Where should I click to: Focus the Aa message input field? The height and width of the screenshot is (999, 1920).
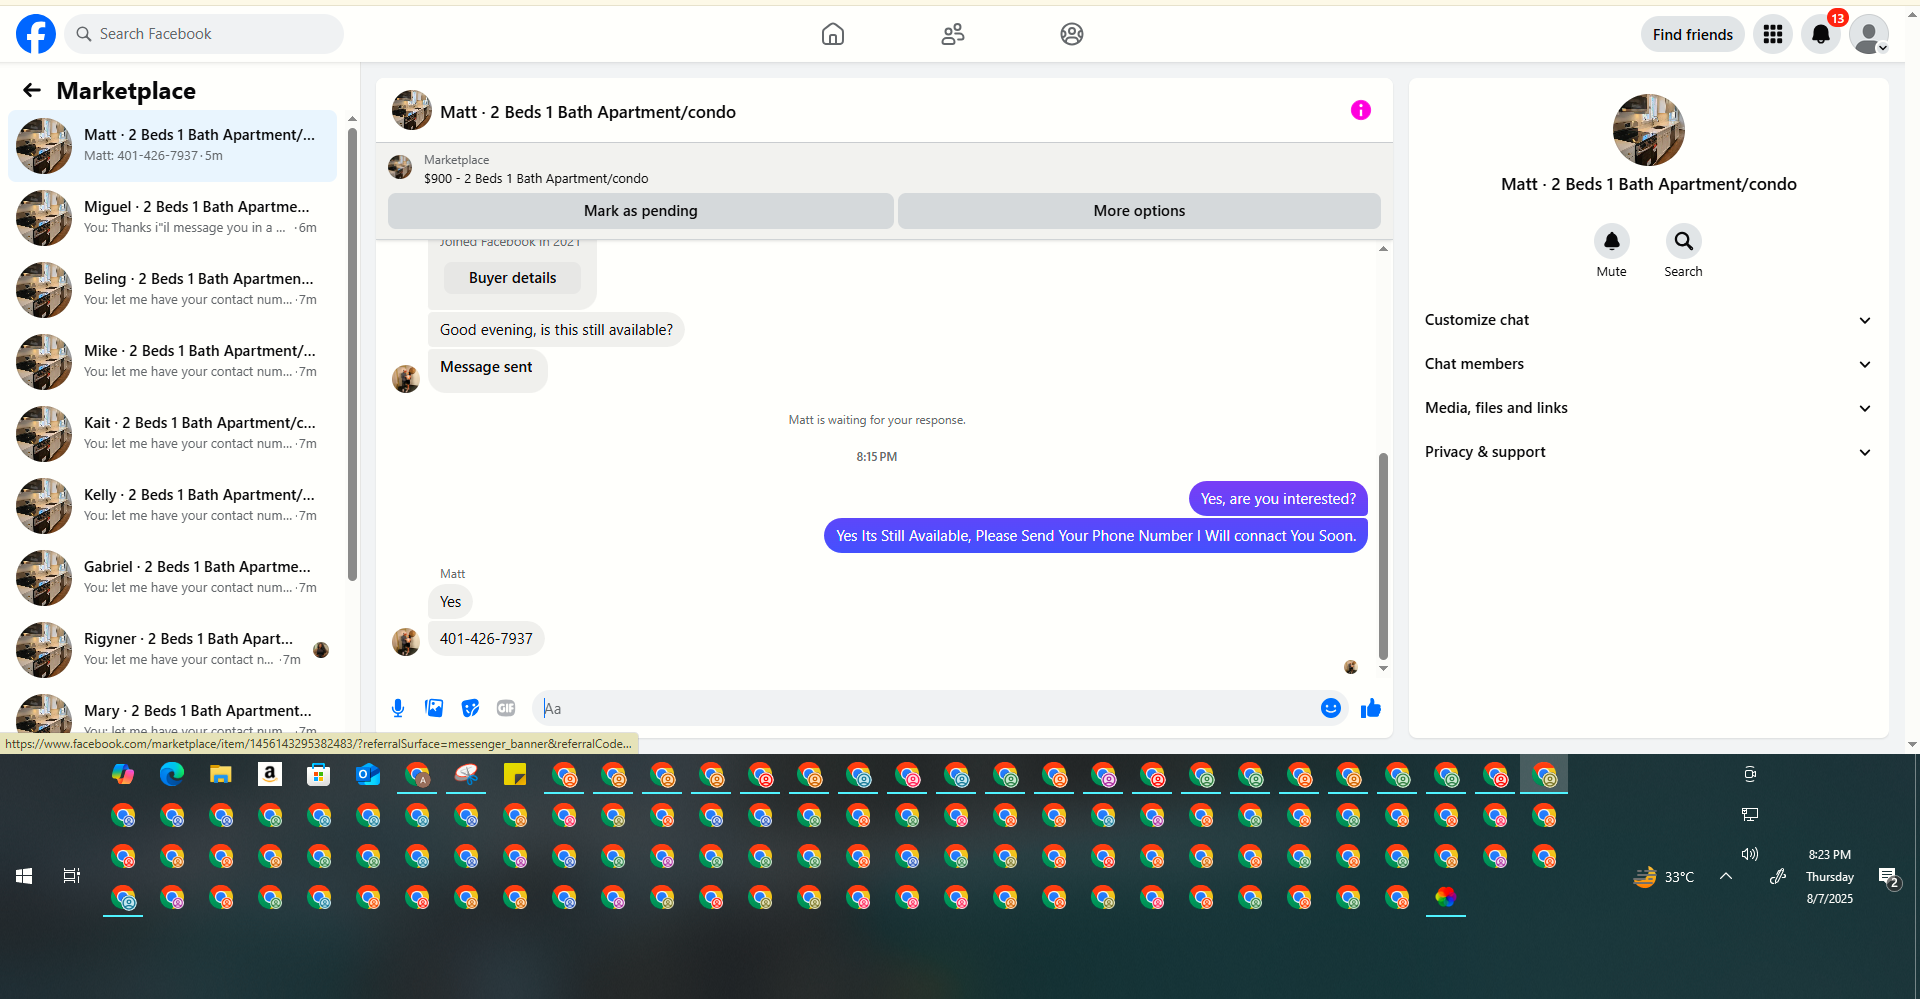click(x=927, y=708)
